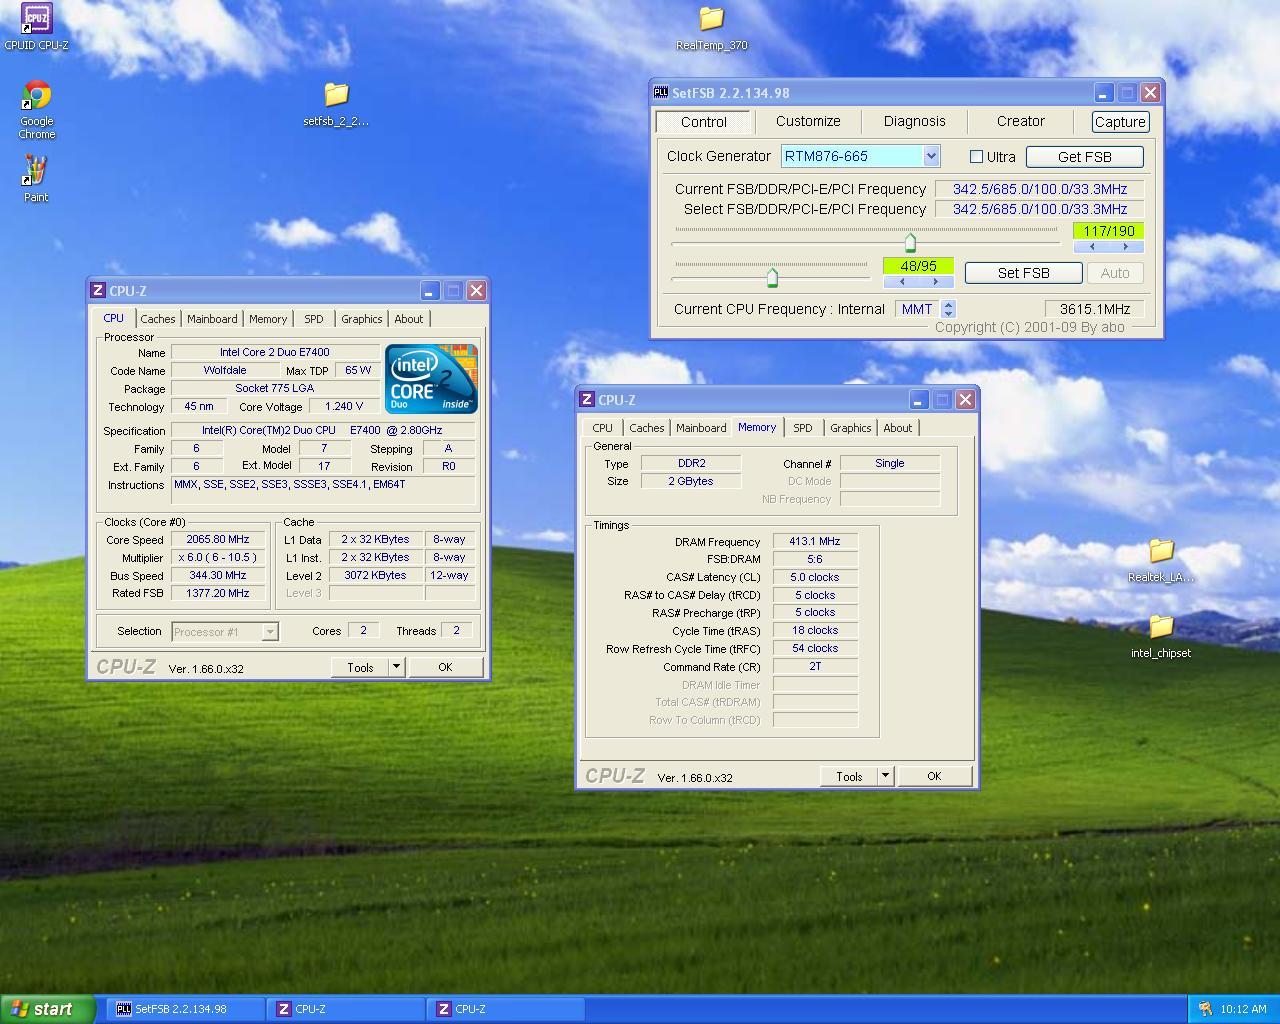Screen dimensions: 1280x1024
Task: Open Caches tab in left CPU-Z window
Action: [x=157, y=319]
